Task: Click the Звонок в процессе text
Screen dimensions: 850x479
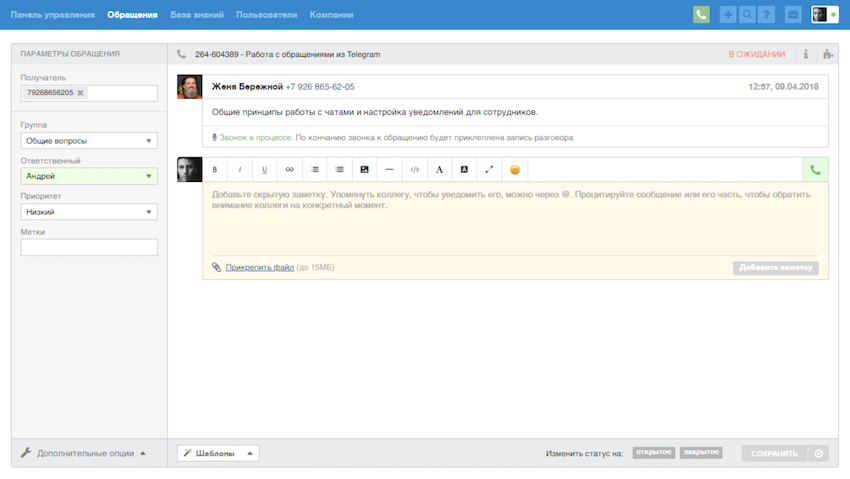Action: coord(256,138)
